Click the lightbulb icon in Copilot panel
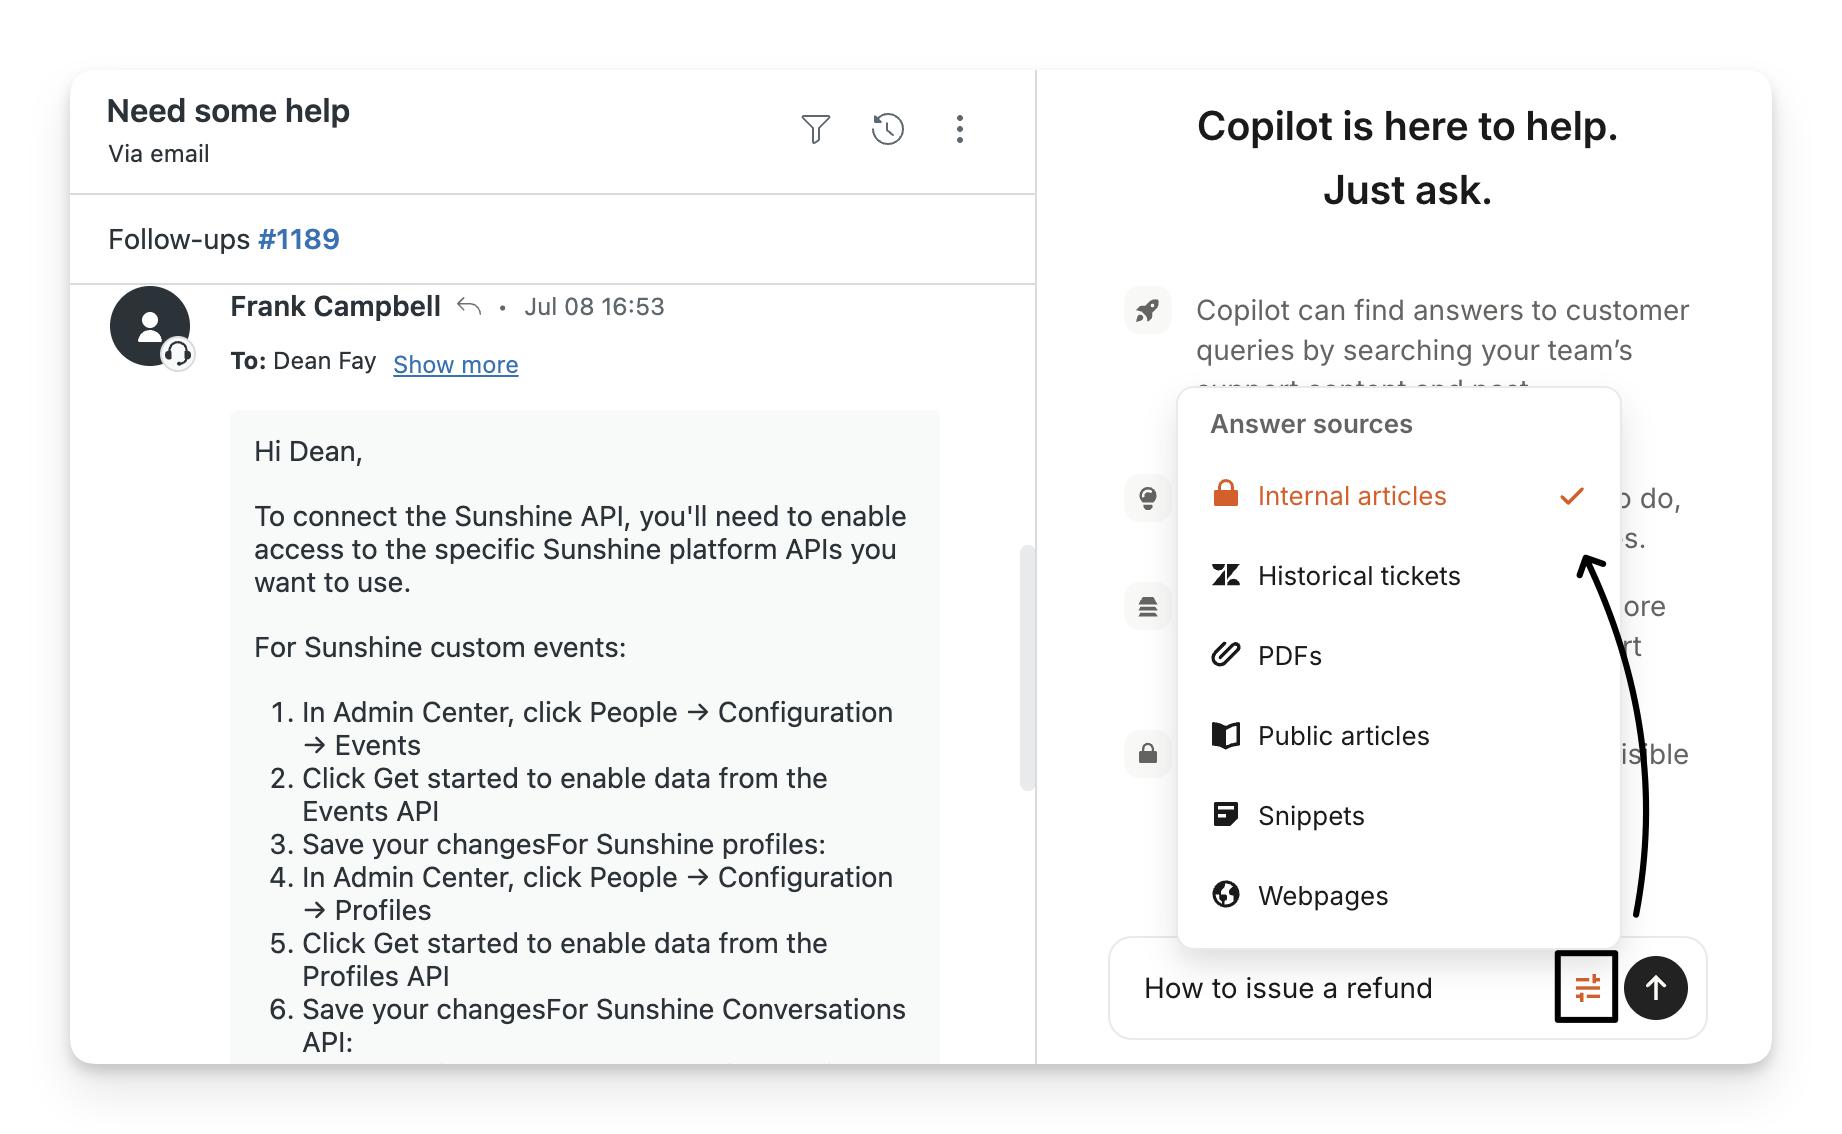This screenshot has height=1134, width=1842. (1147, 497)
